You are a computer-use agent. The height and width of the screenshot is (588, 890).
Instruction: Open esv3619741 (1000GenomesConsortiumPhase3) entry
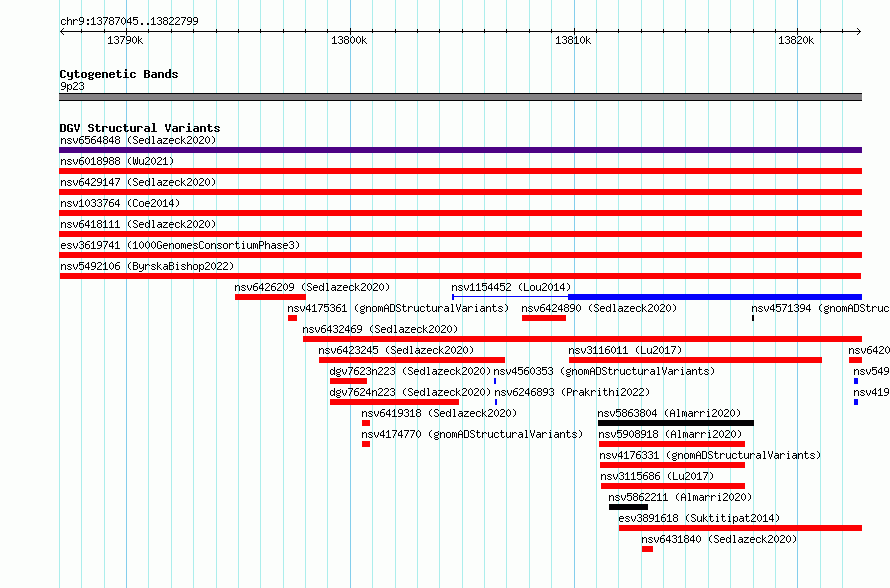[x=180, y=245]
